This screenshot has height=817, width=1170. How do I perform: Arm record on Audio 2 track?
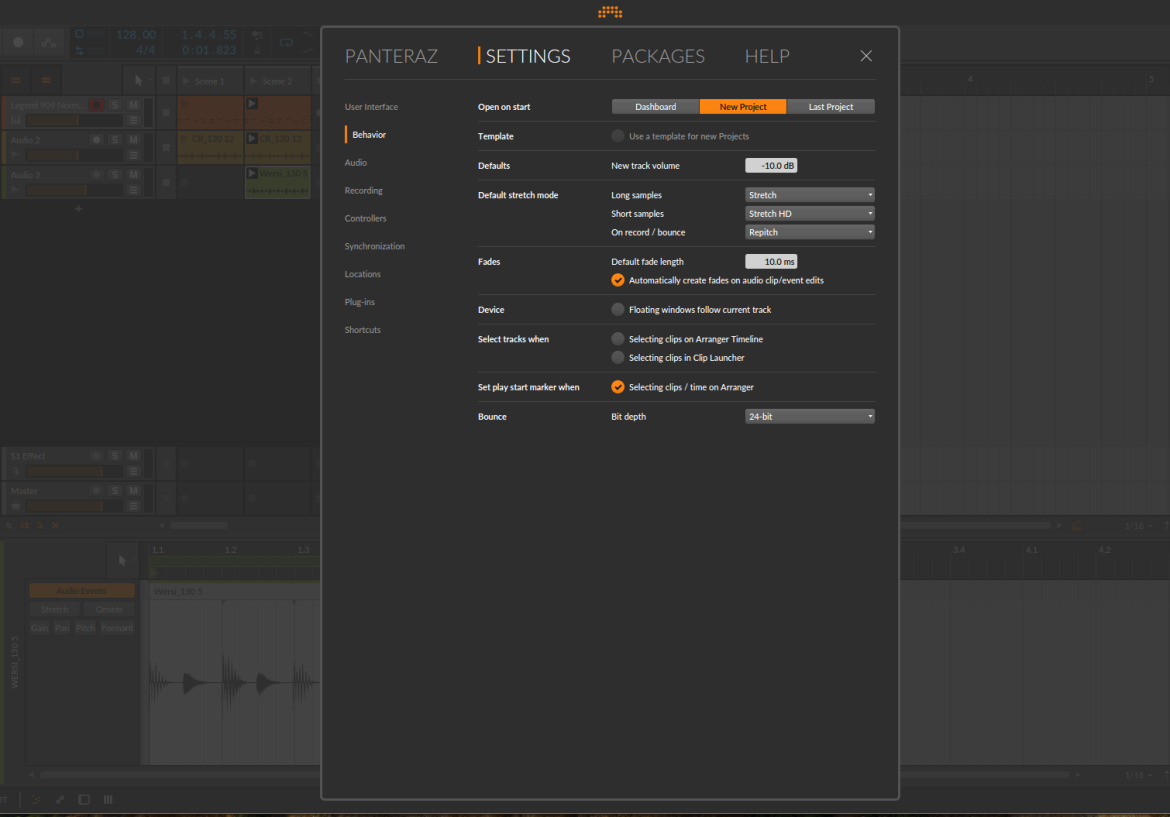point(96,140)
